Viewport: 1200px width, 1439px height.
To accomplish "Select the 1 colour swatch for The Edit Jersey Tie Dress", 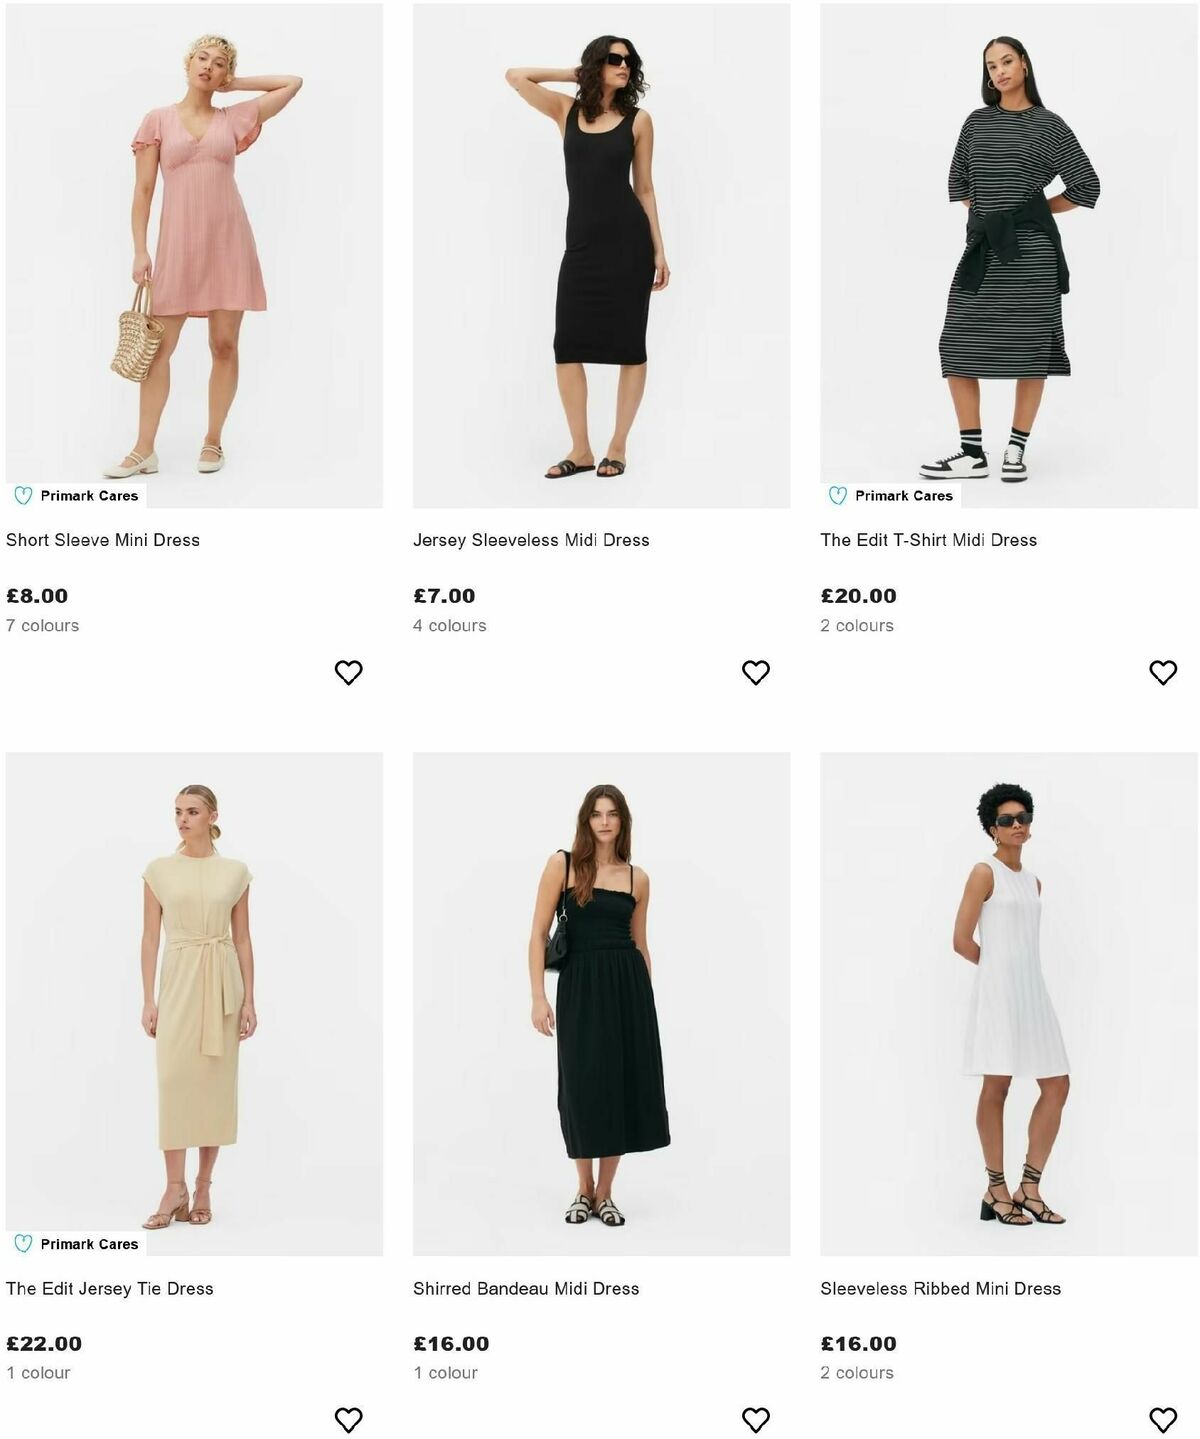I will tap(38, 1373).
